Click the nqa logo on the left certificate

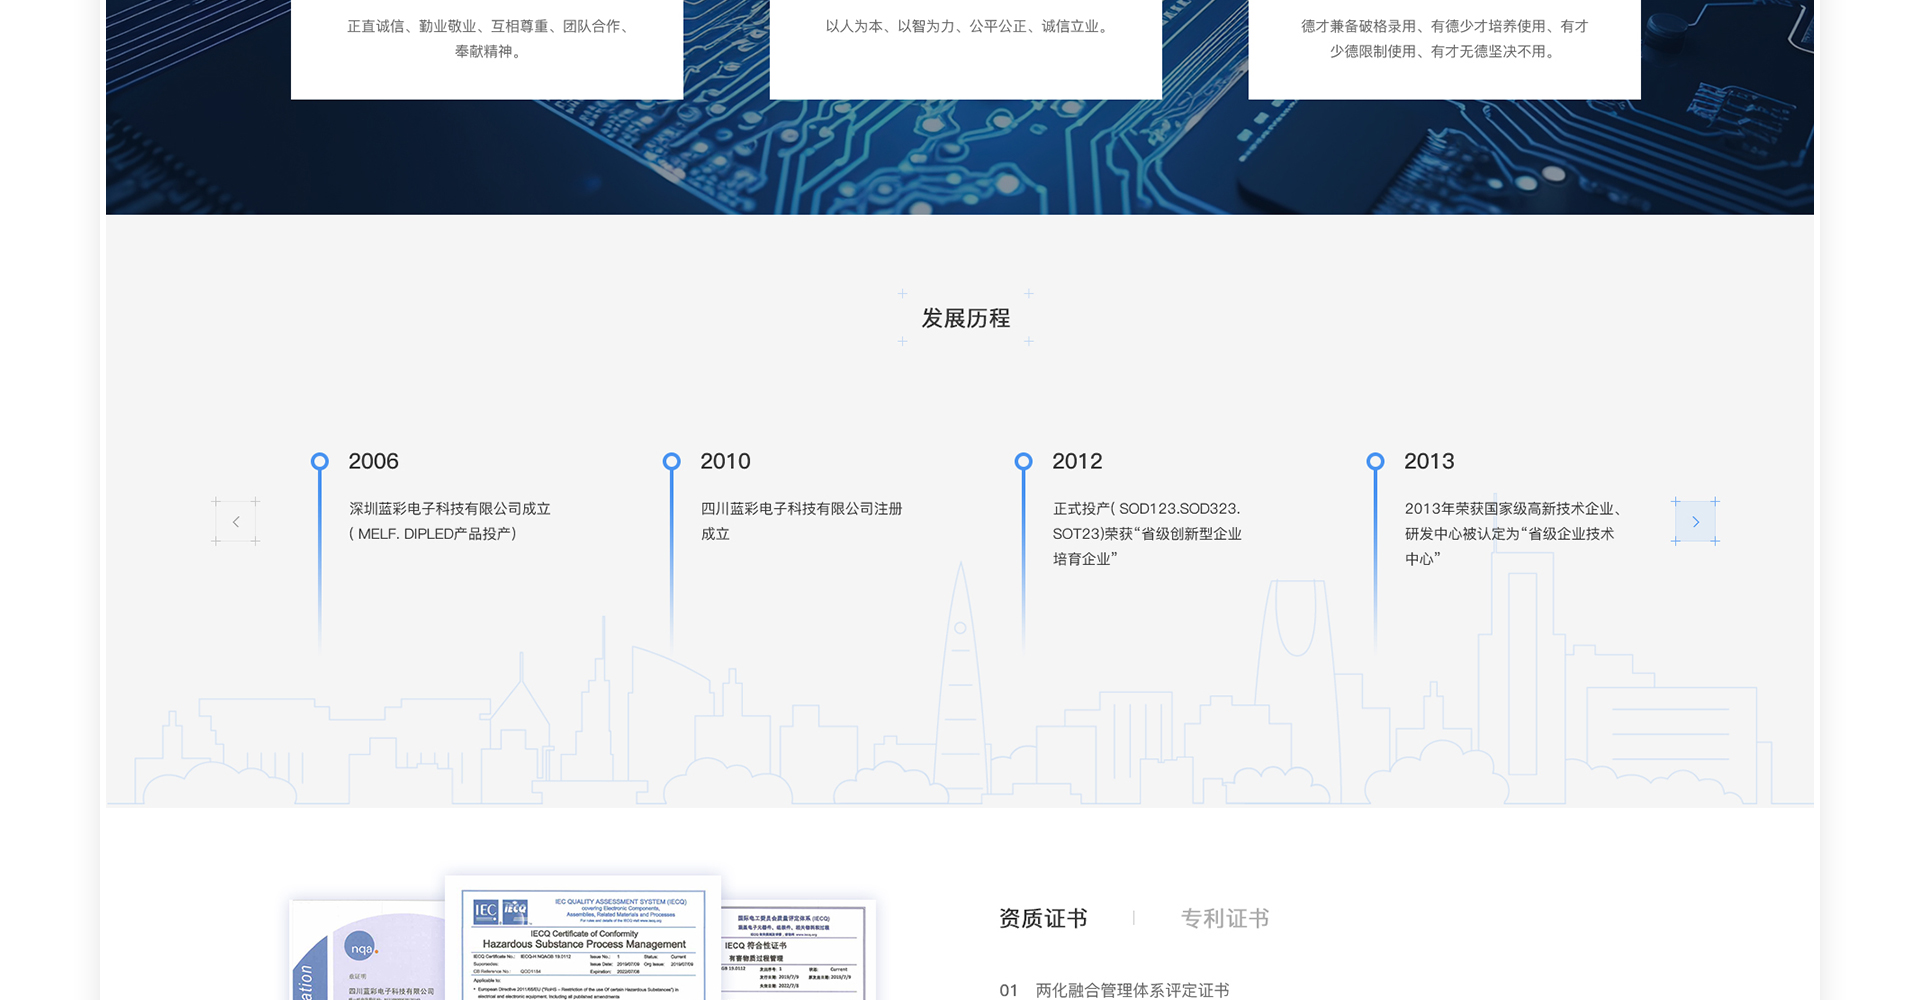click(x=361, y=948)
